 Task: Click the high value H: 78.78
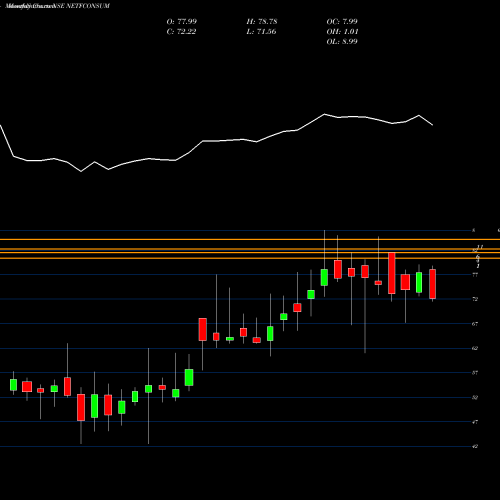click(x=262, y=22)
